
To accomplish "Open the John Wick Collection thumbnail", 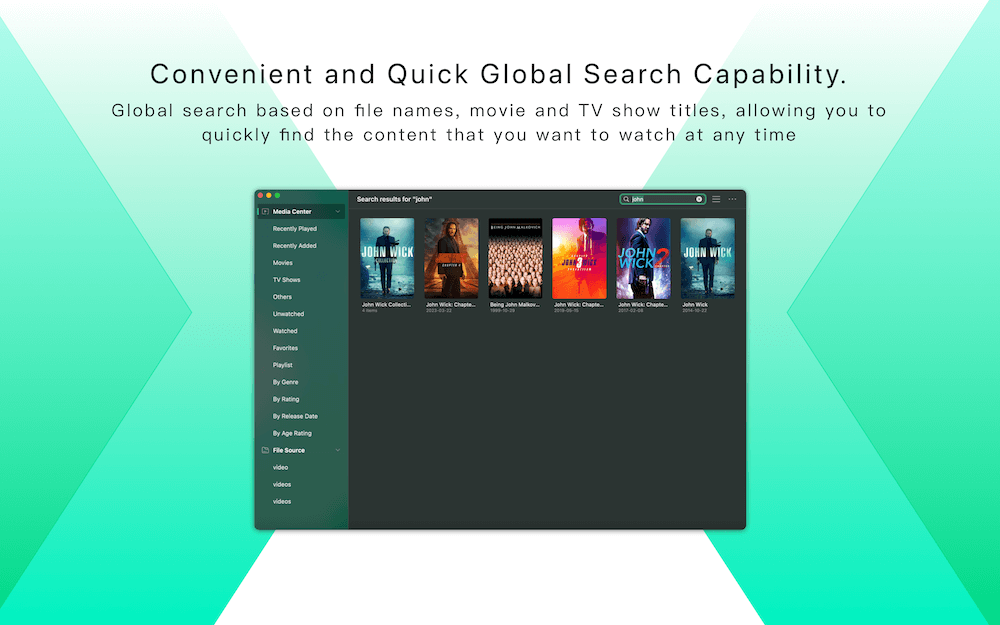I will coord(385,258).
